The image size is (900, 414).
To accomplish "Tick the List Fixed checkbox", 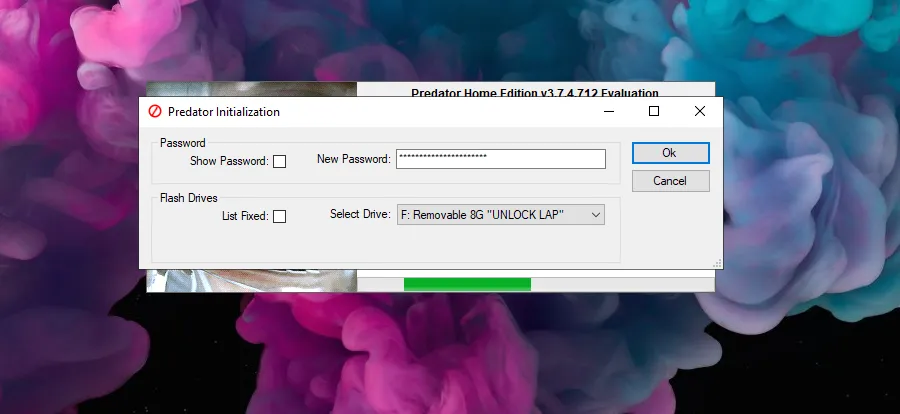I will pyautogui.click(x=280, y=216).
